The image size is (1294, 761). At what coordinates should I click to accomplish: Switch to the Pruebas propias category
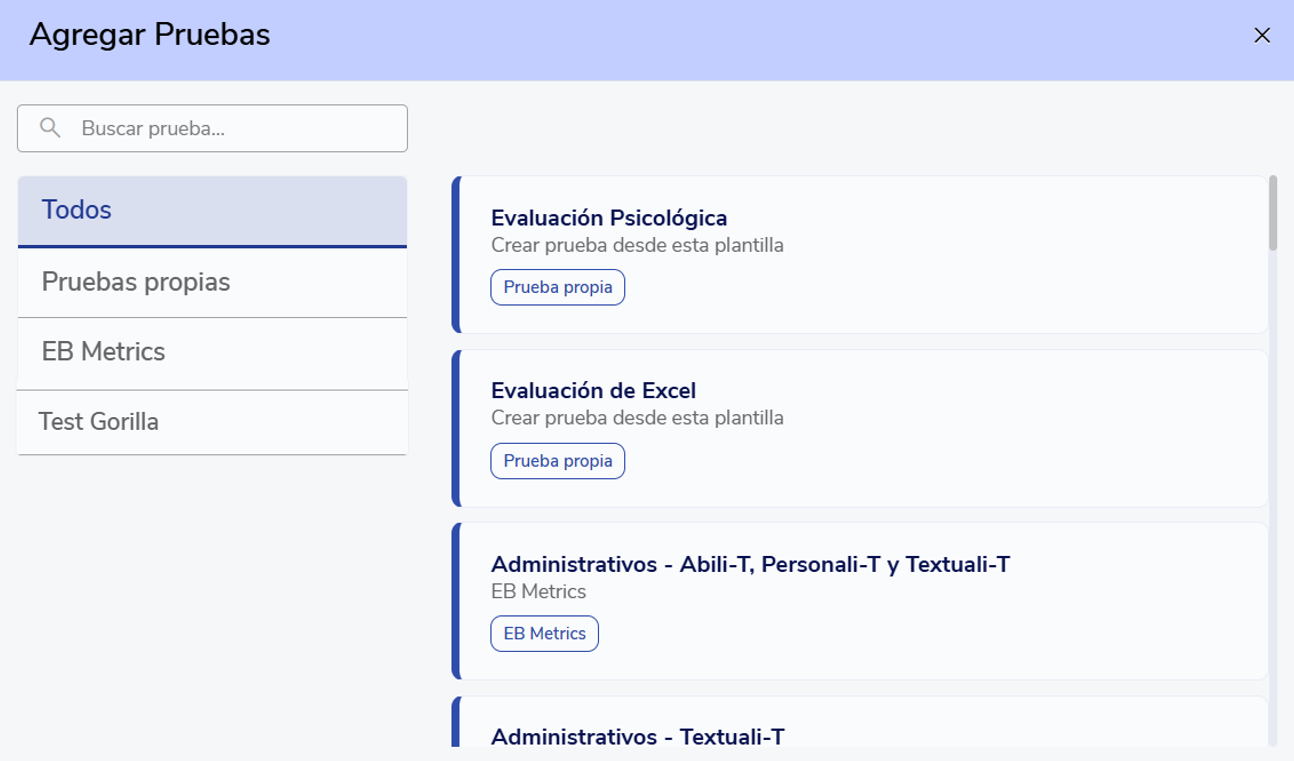[x=212, y=282]
